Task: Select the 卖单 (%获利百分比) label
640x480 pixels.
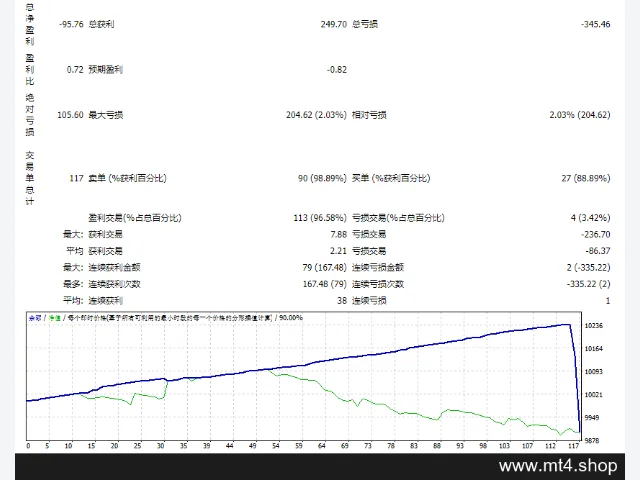Action: [127, 178]
